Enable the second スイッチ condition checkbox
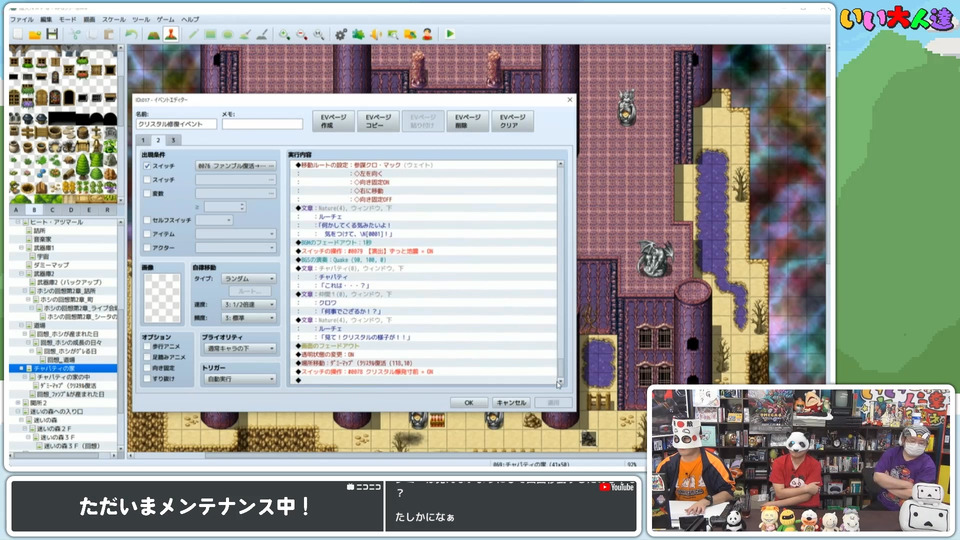The width and height of the screenshot is (960, 540). [147, 179]
